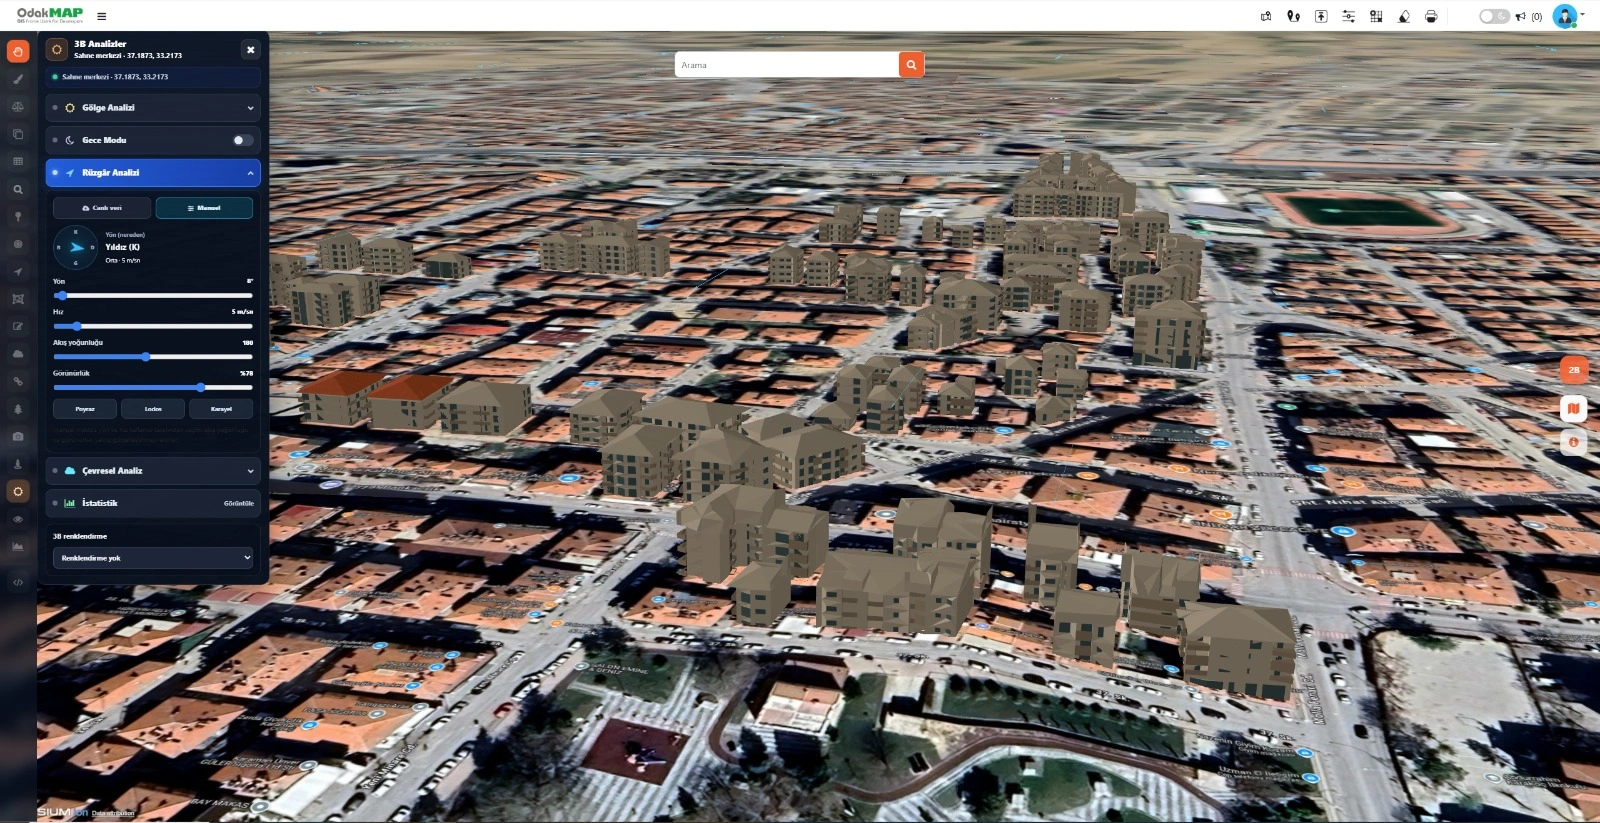Click the Arama search input field

coord(787,65)
